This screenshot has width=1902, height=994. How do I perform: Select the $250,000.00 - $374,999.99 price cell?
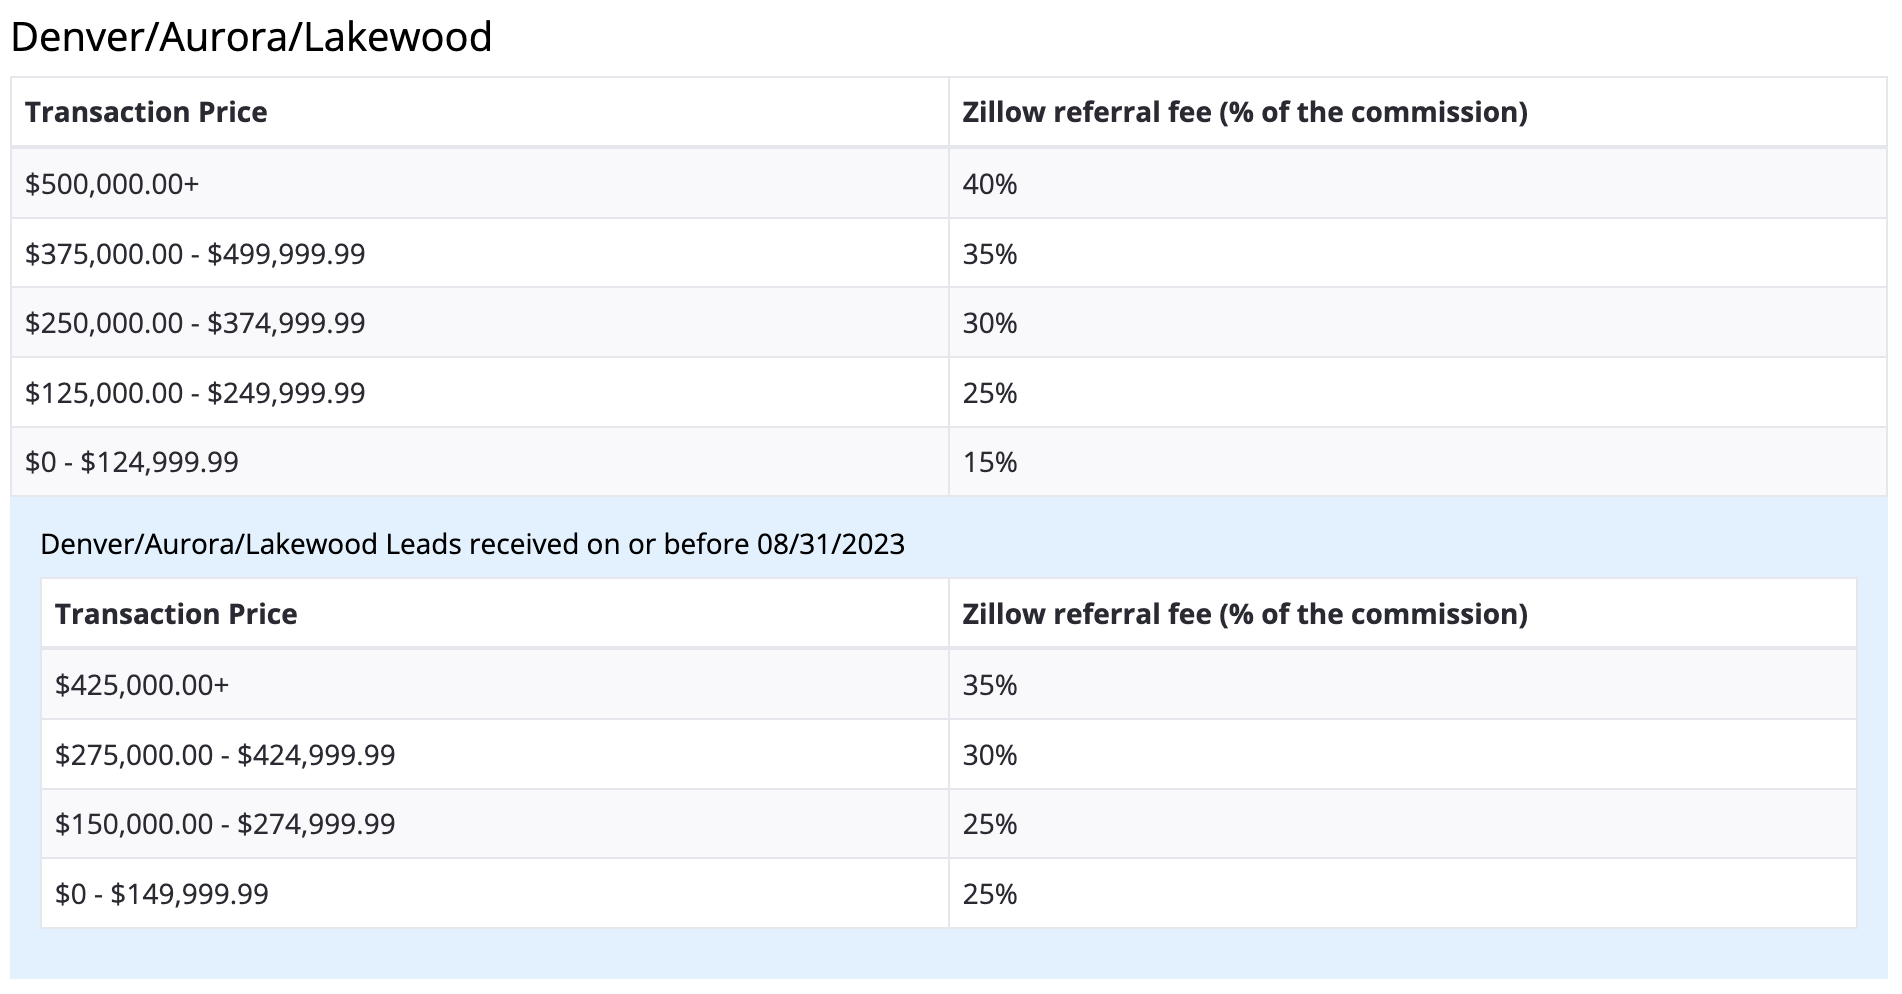[x=195, y=323]
